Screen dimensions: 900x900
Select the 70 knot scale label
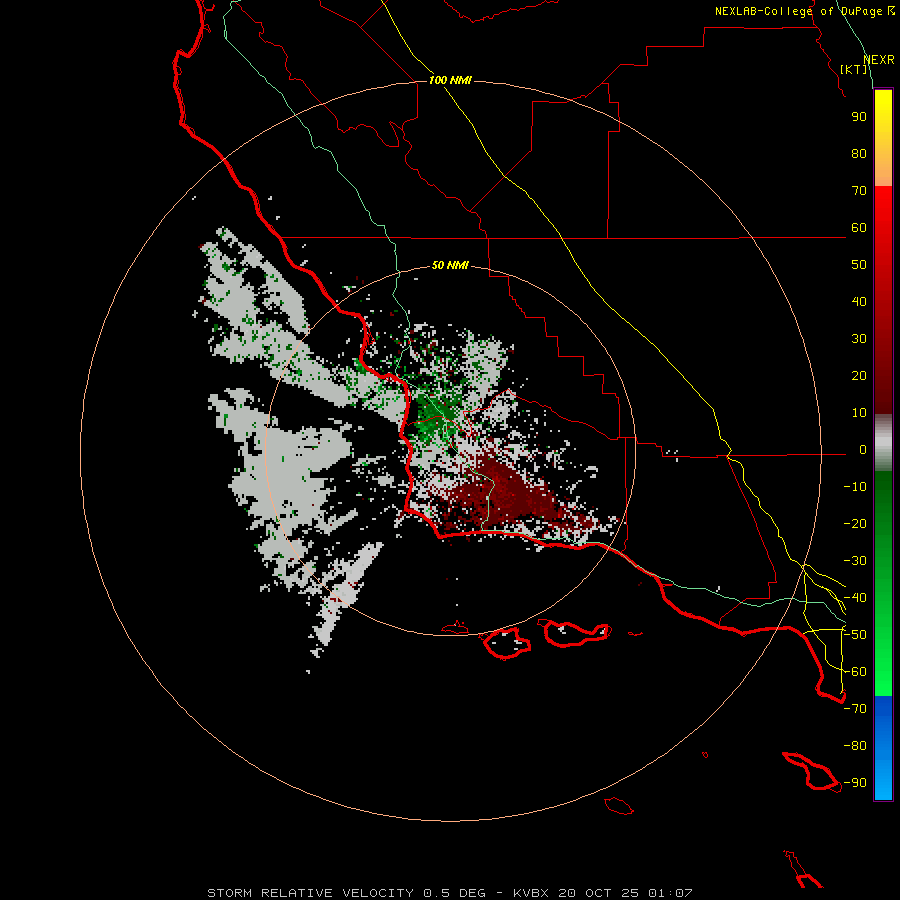pos(859,191)
